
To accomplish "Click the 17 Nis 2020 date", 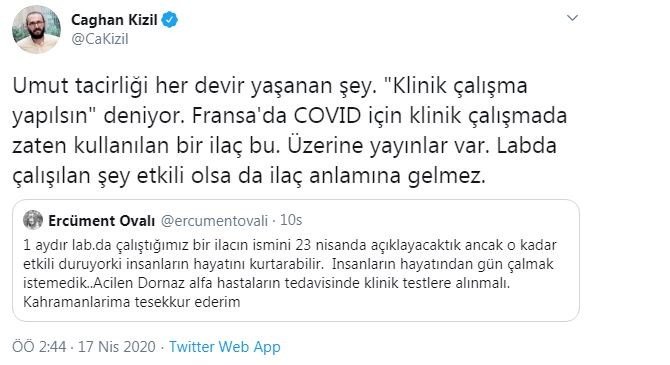I will click(x=117, y=347).
